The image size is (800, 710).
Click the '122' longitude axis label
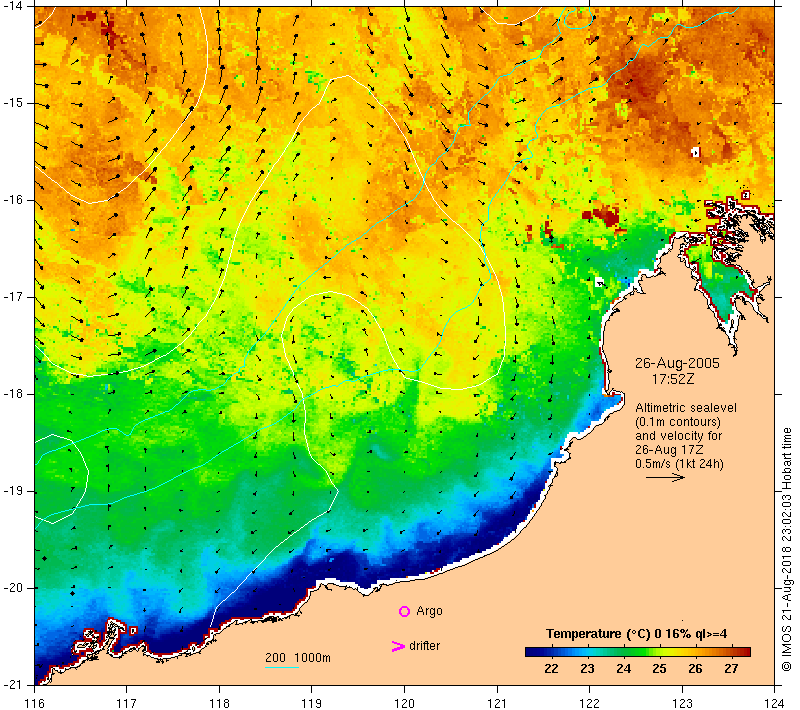(590, 703)
